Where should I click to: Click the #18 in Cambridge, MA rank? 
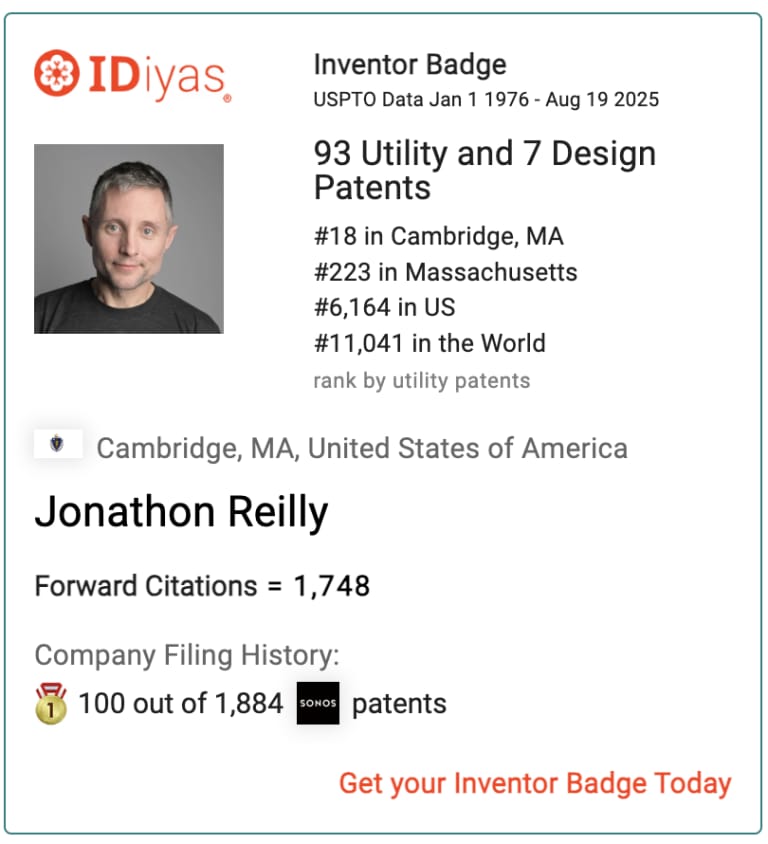point(438,236)
